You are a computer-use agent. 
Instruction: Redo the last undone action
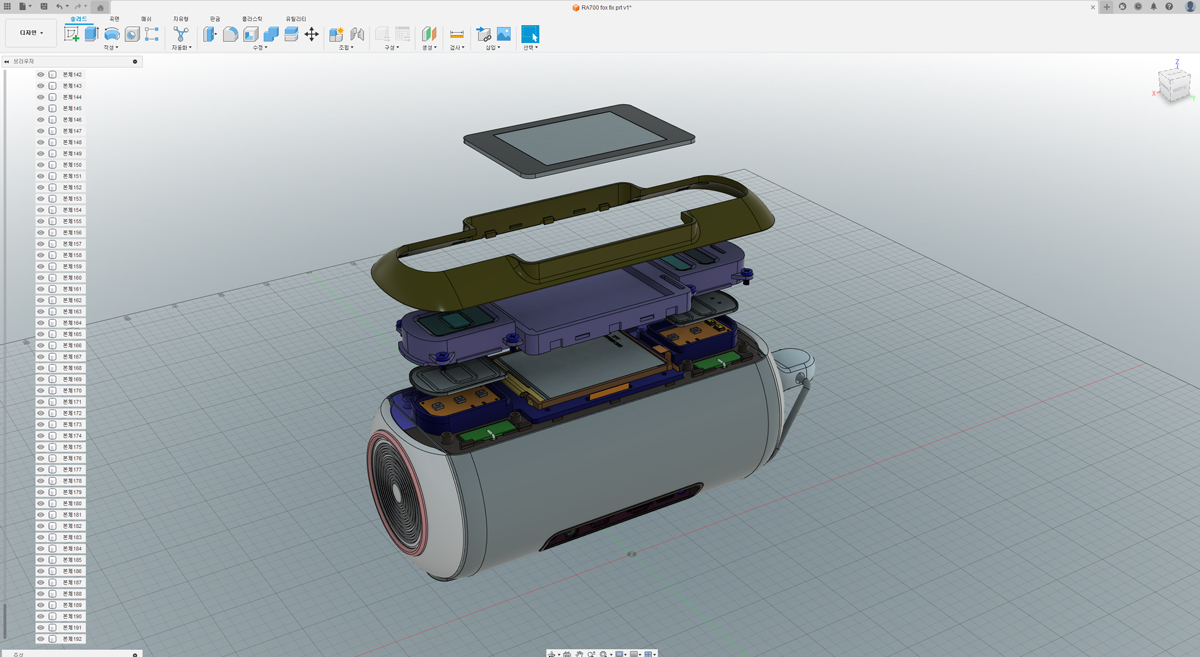[77, 7]
